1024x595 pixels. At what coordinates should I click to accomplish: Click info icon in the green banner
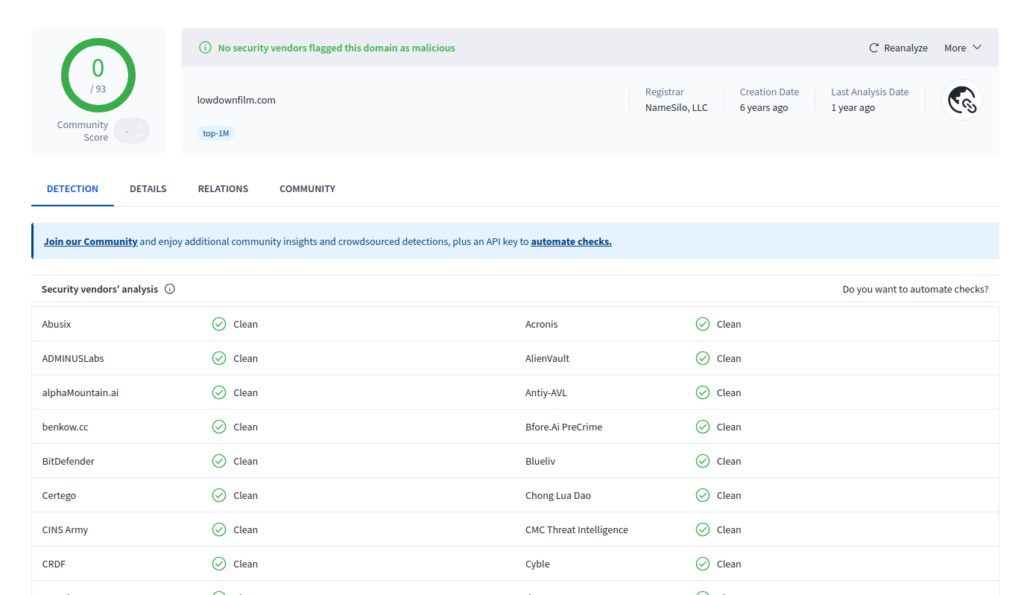[x=205, y=47]
